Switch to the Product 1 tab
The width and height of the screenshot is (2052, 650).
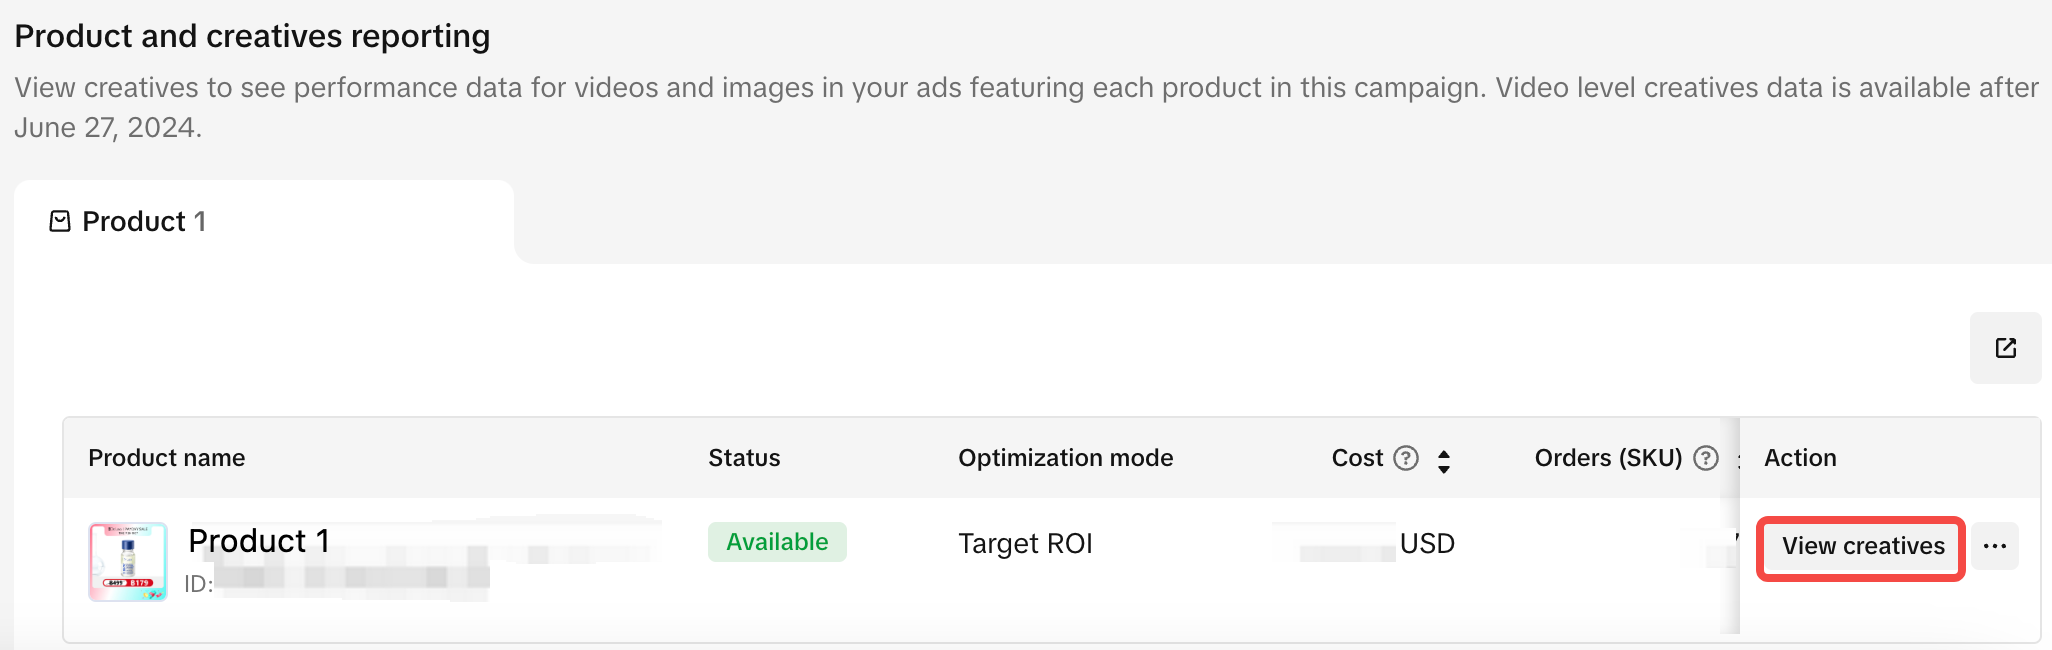point(144,221)
